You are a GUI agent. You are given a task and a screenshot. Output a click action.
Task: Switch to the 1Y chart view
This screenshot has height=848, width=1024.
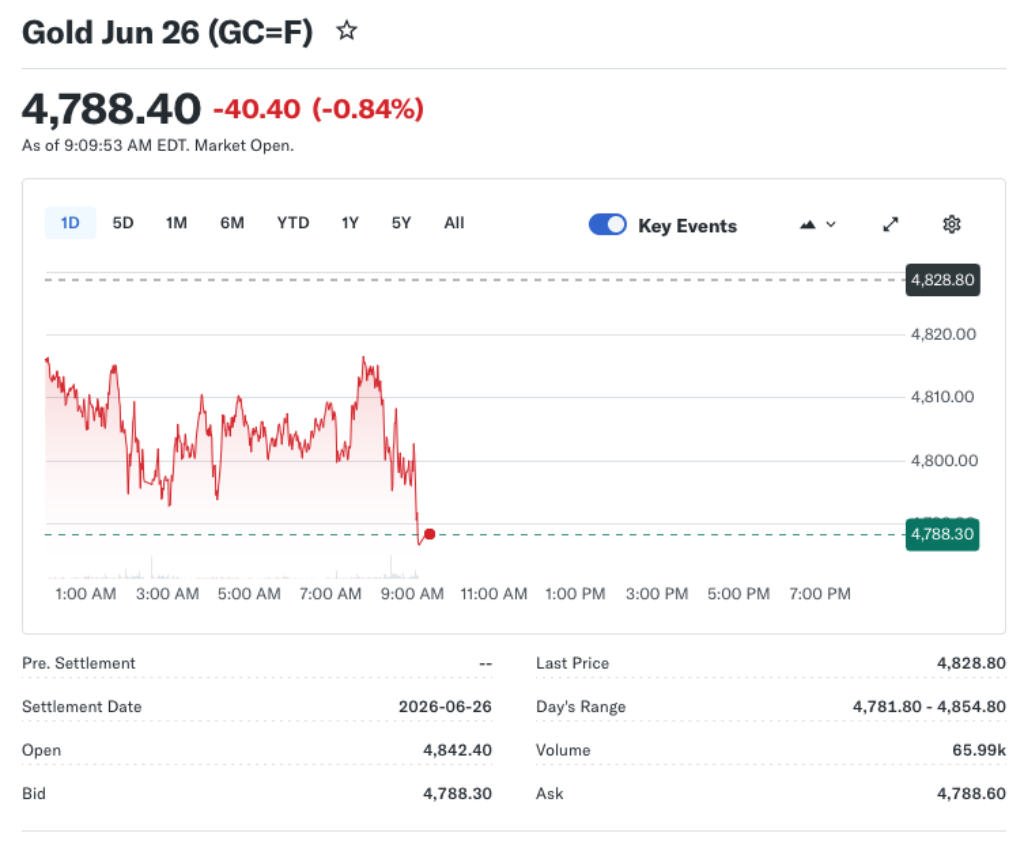[349, 223]
